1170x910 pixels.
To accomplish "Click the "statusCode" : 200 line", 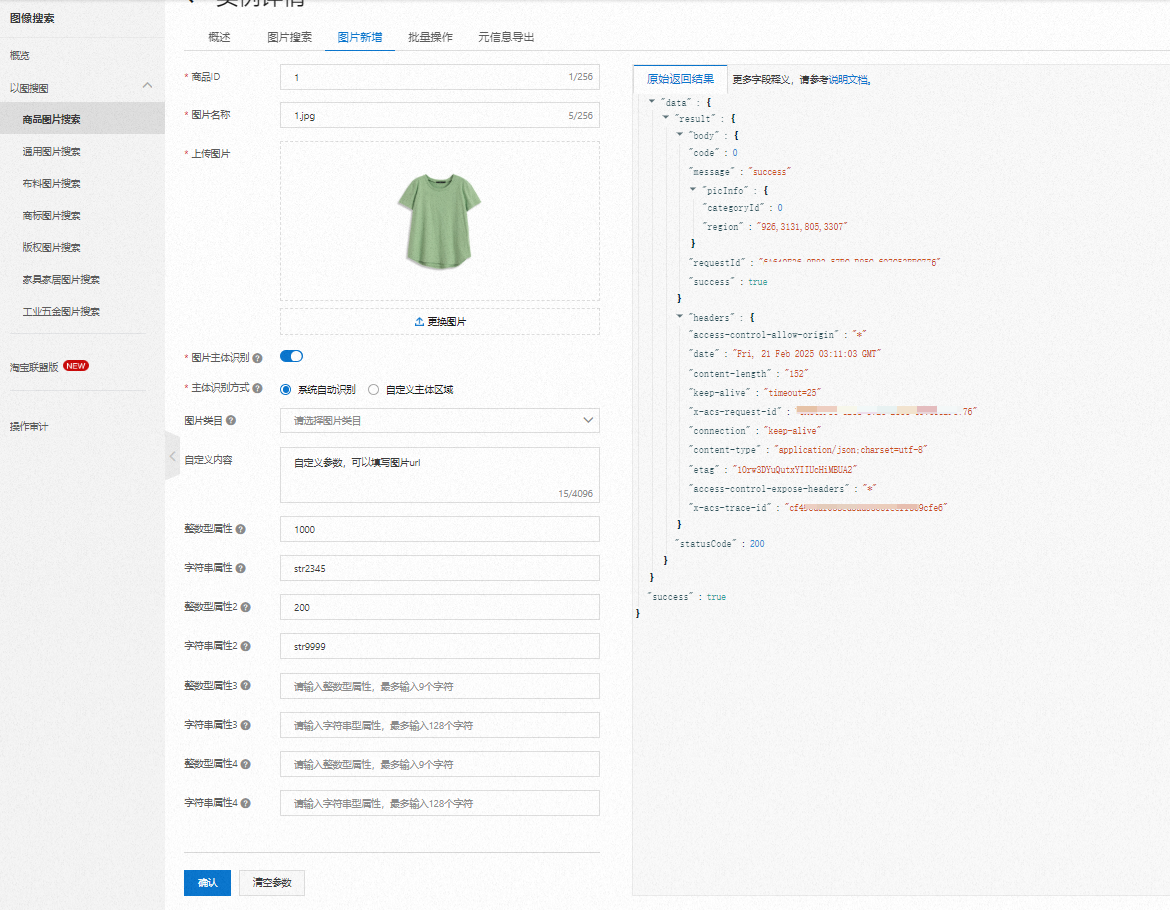I will click(x=720, y=544).
